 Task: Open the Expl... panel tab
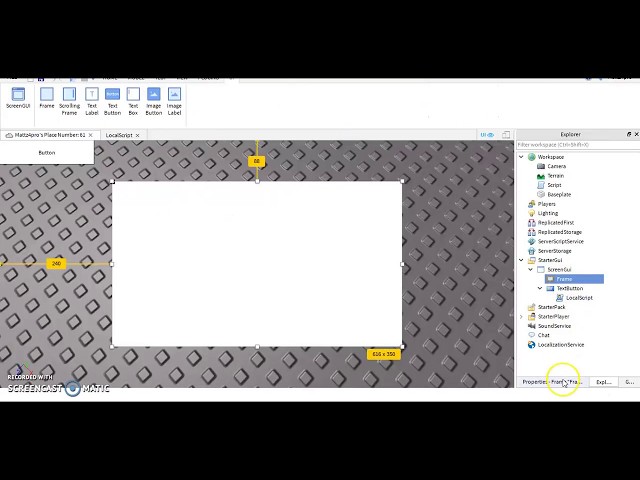click(x=604, y=382)
